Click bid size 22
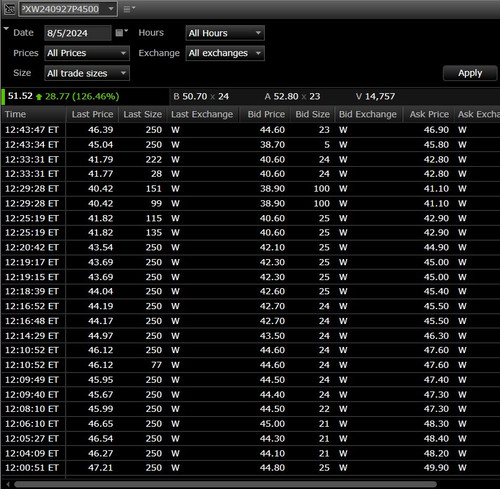500x489 pixels. tap(324, 409)
